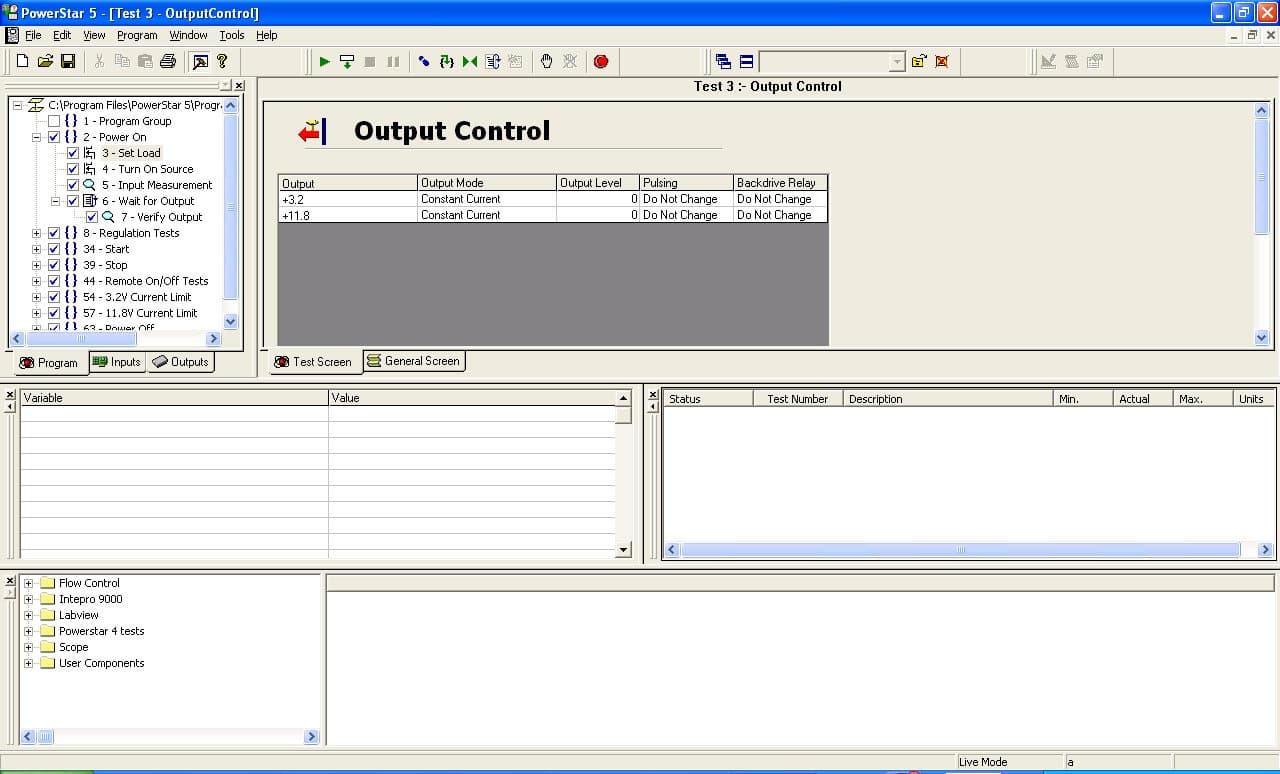Uncheck the 5 - Input Measurement checkbox
1280x774 pixels.
click(73, 185)
